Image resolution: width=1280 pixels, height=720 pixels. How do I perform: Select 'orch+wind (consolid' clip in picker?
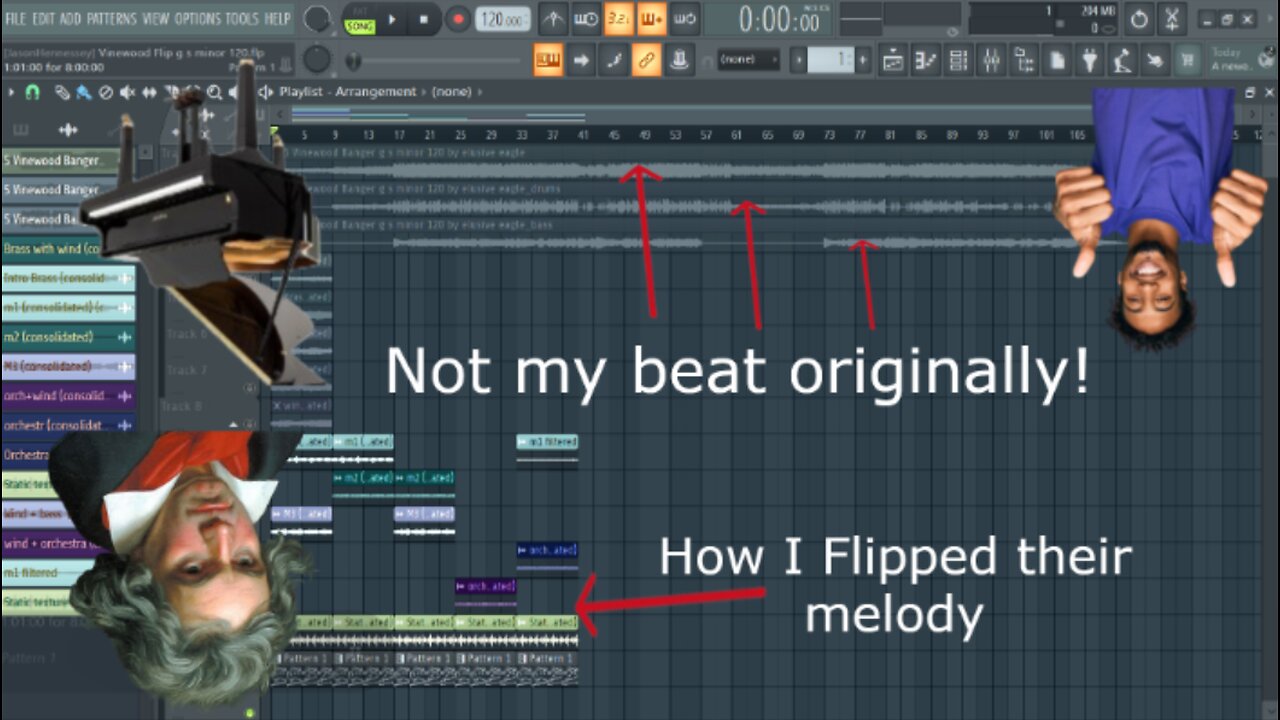pyautogui.click(x=68, y=396)
